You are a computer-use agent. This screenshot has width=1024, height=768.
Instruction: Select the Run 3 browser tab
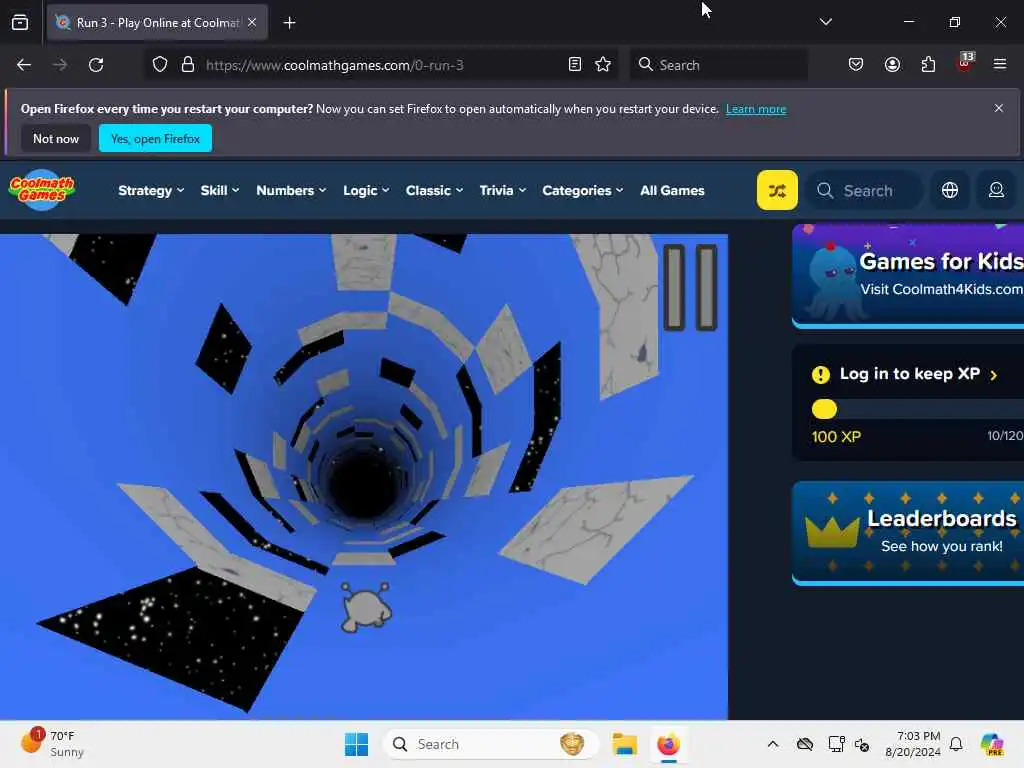coord(157,23)
